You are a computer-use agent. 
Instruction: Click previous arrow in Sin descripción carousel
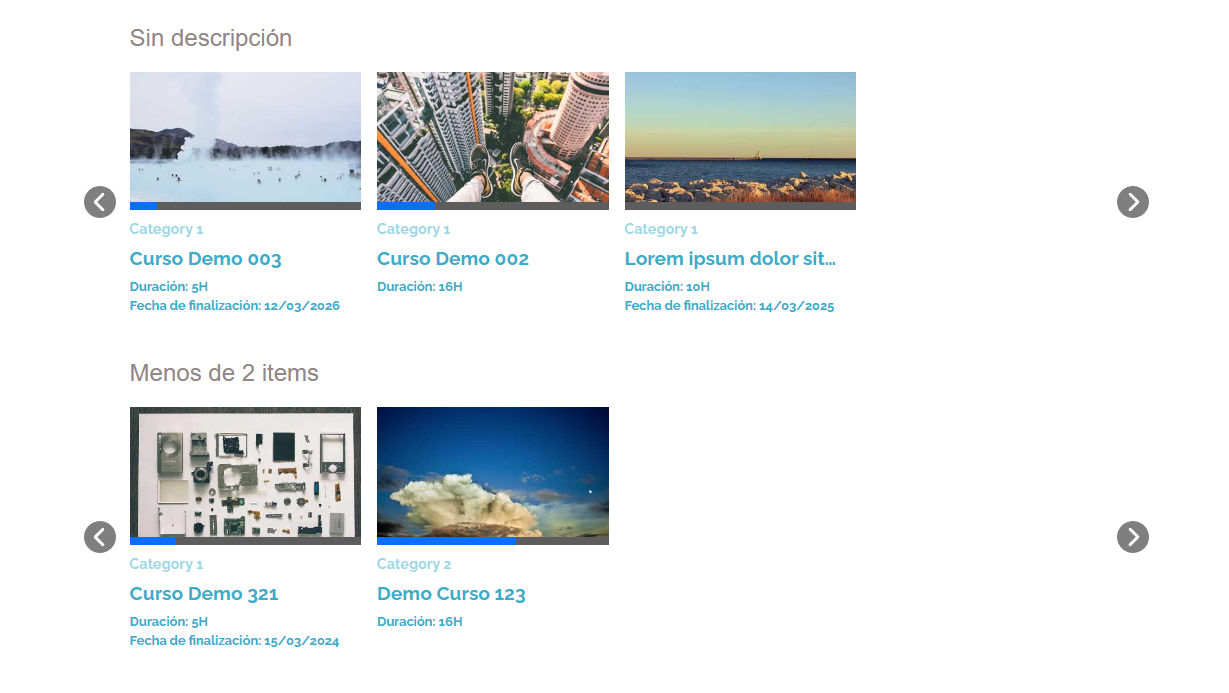pos(100,202)
